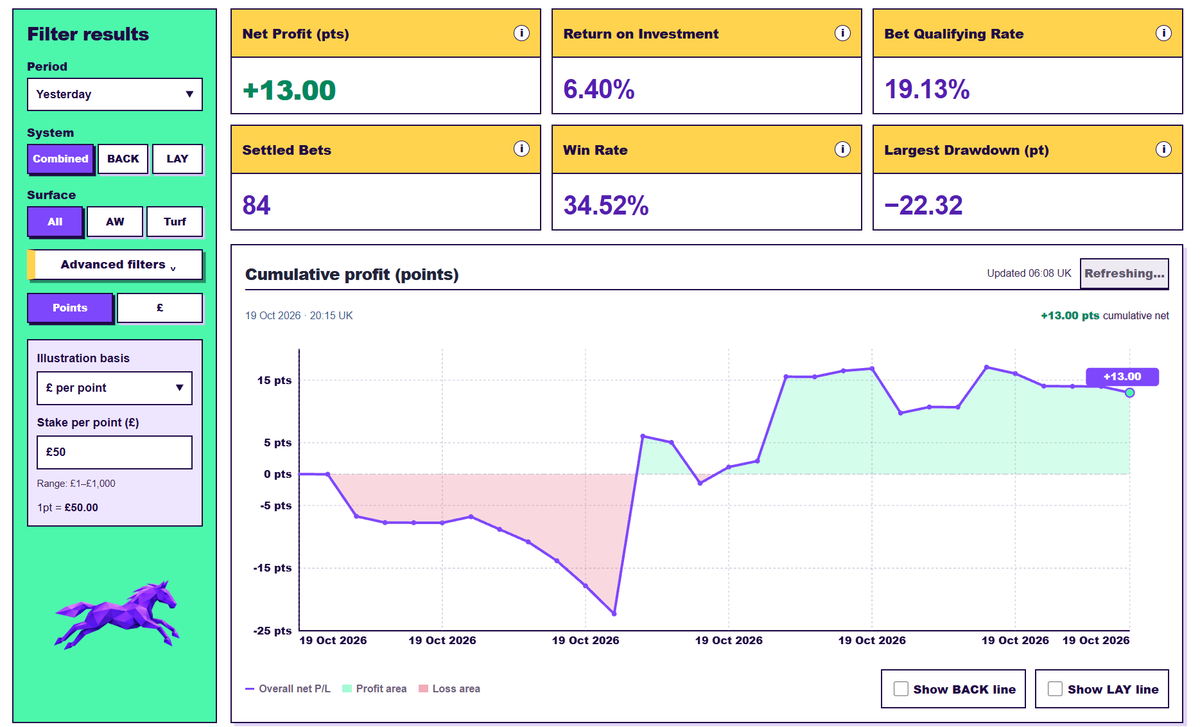This screenshot has width=1200, height=727.
Task: Click the +13.00 tooltip badge on chart
Action: pyautogui.click(x=1122, y=377)
